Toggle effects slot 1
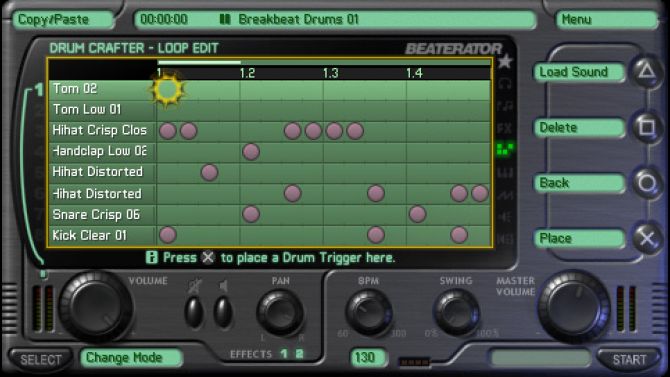This screenshot has width=670, height=377. (x=284, y=354)
